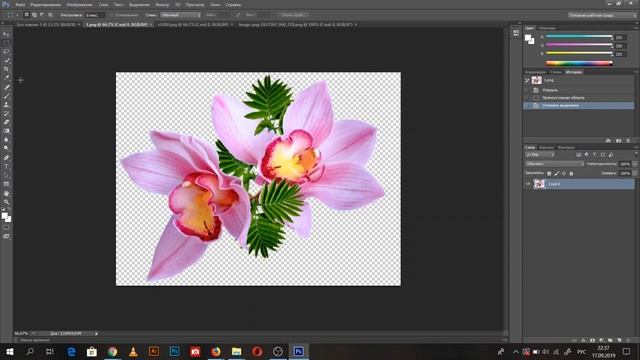Choose Intersect with selection mode
Screen dimensions: 640x360
point(50,15)
